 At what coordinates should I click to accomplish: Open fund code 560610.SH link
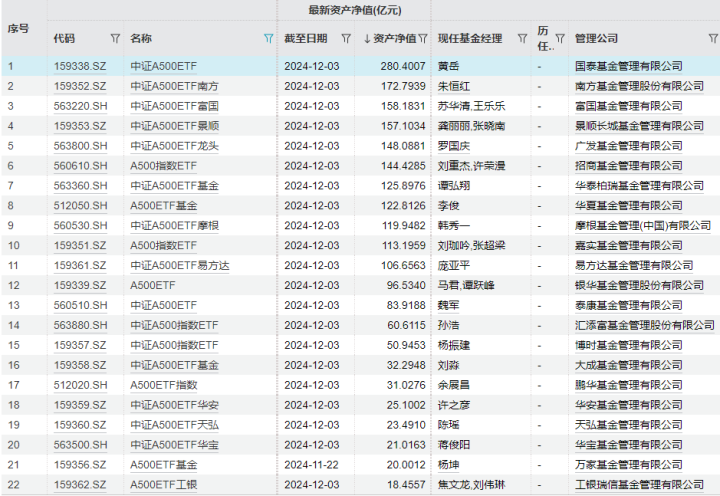point(80,166)
